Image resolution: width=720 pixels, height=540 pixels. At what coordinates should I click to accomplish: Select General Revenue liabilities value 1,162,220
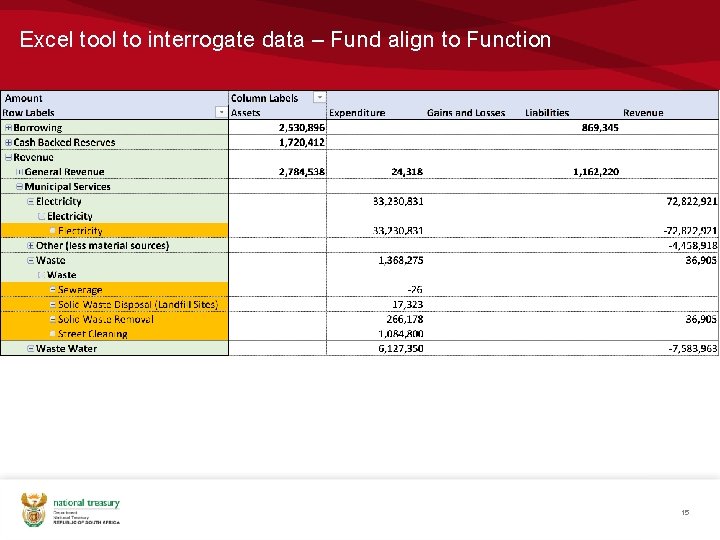click(596, 172)
